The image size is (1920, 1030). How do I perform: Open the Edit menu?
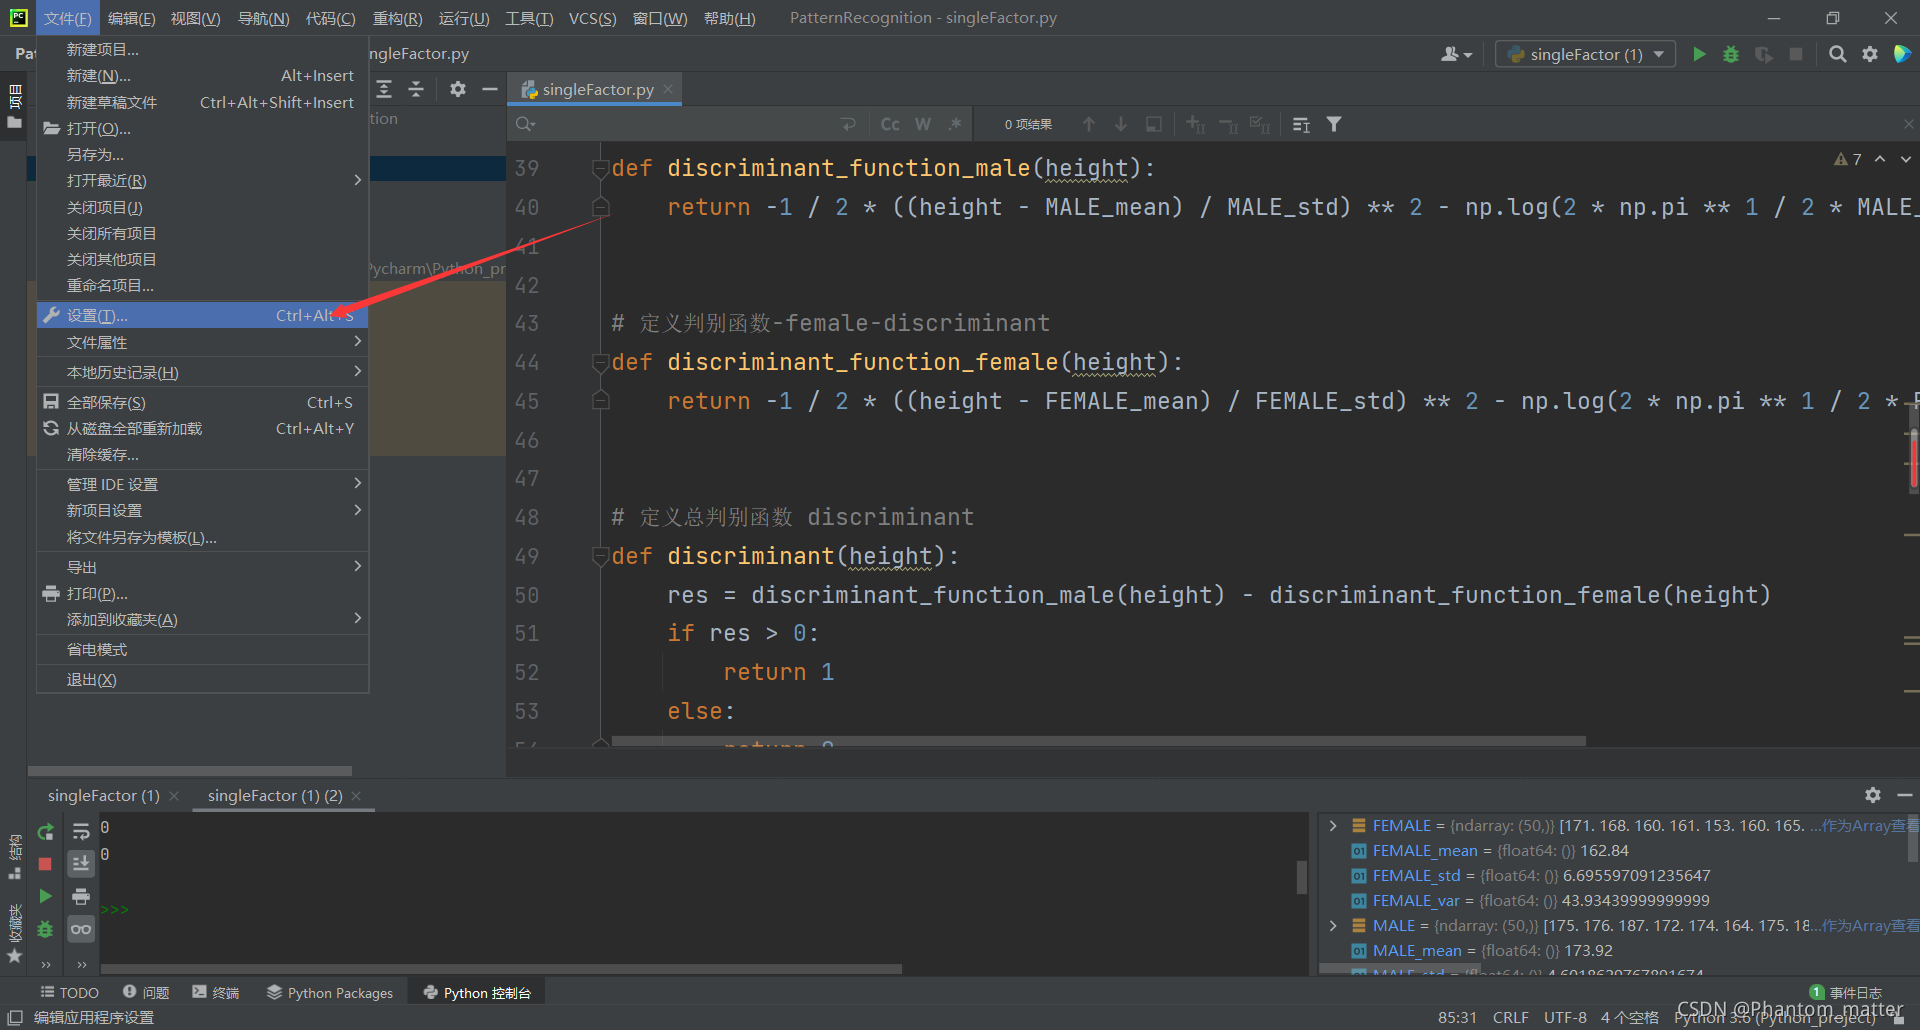click(131, 18)
